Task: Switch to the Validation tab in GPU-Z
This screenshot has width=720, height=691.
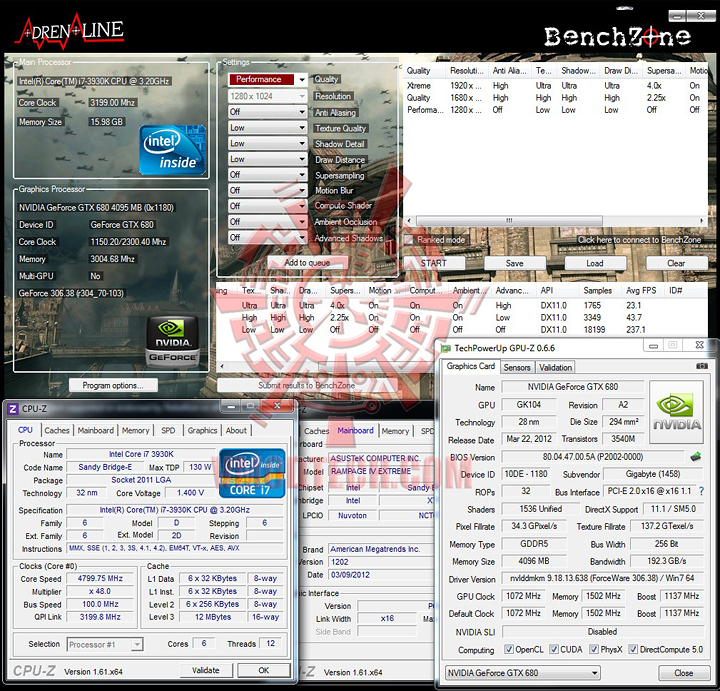Action: pyautogui.click(x=555, y=367)
